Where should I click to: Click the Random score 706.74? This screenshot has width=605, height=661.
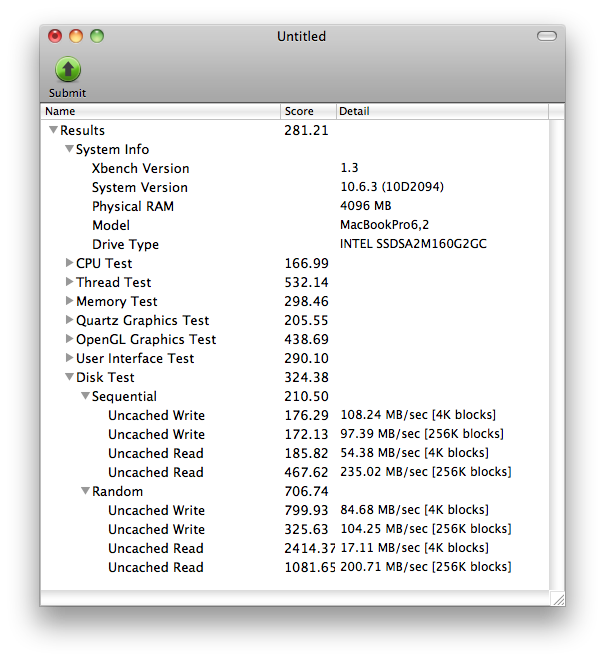pos(306,491)
